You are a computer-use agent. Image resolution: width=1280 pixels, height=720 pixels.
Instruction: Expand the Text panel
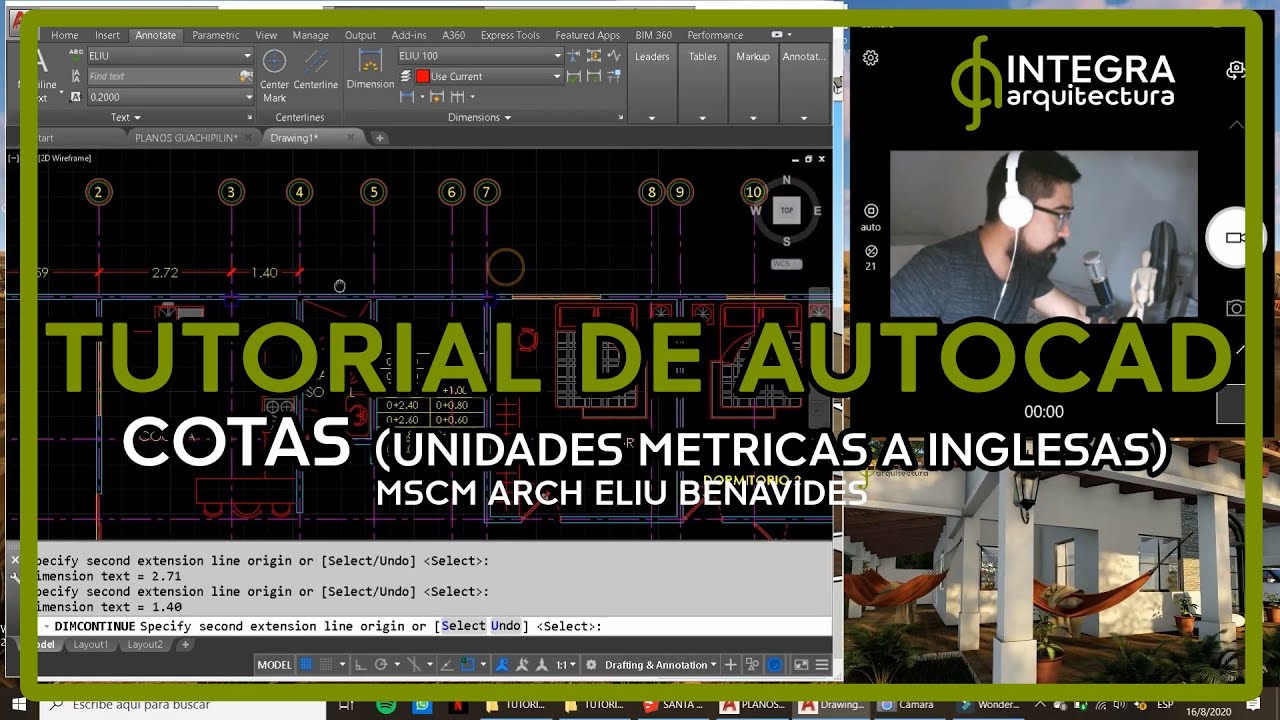pyautogui.click(x=125, y=117)
